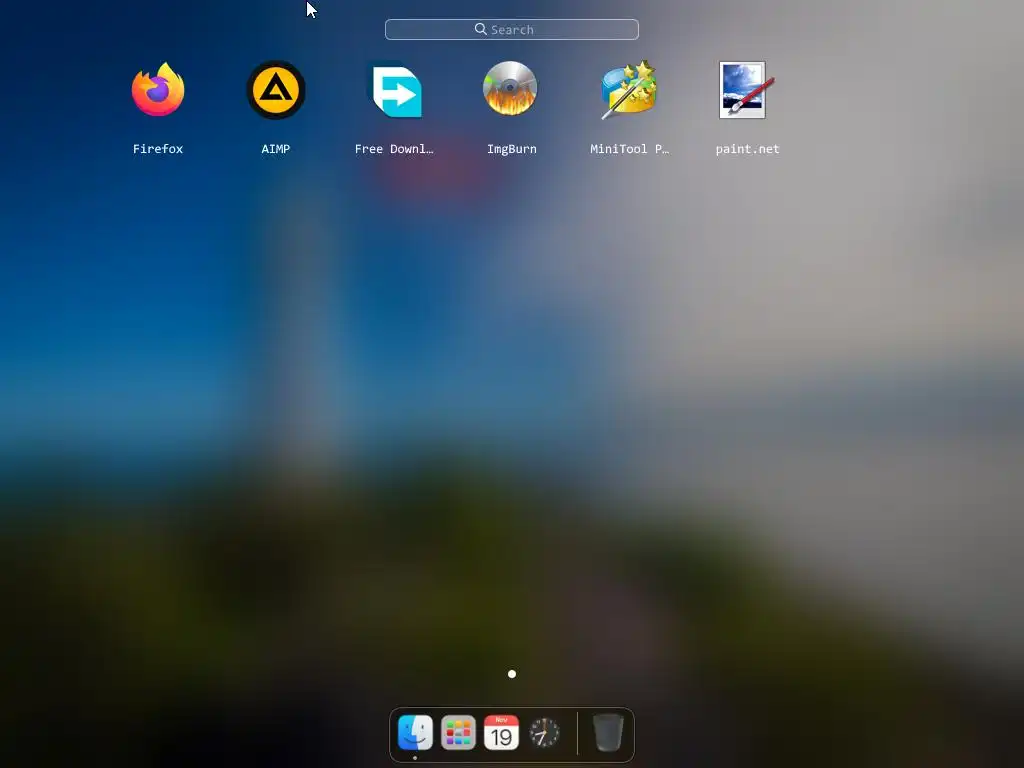Launch the AIMP music player icon

[x=276, y=90]
